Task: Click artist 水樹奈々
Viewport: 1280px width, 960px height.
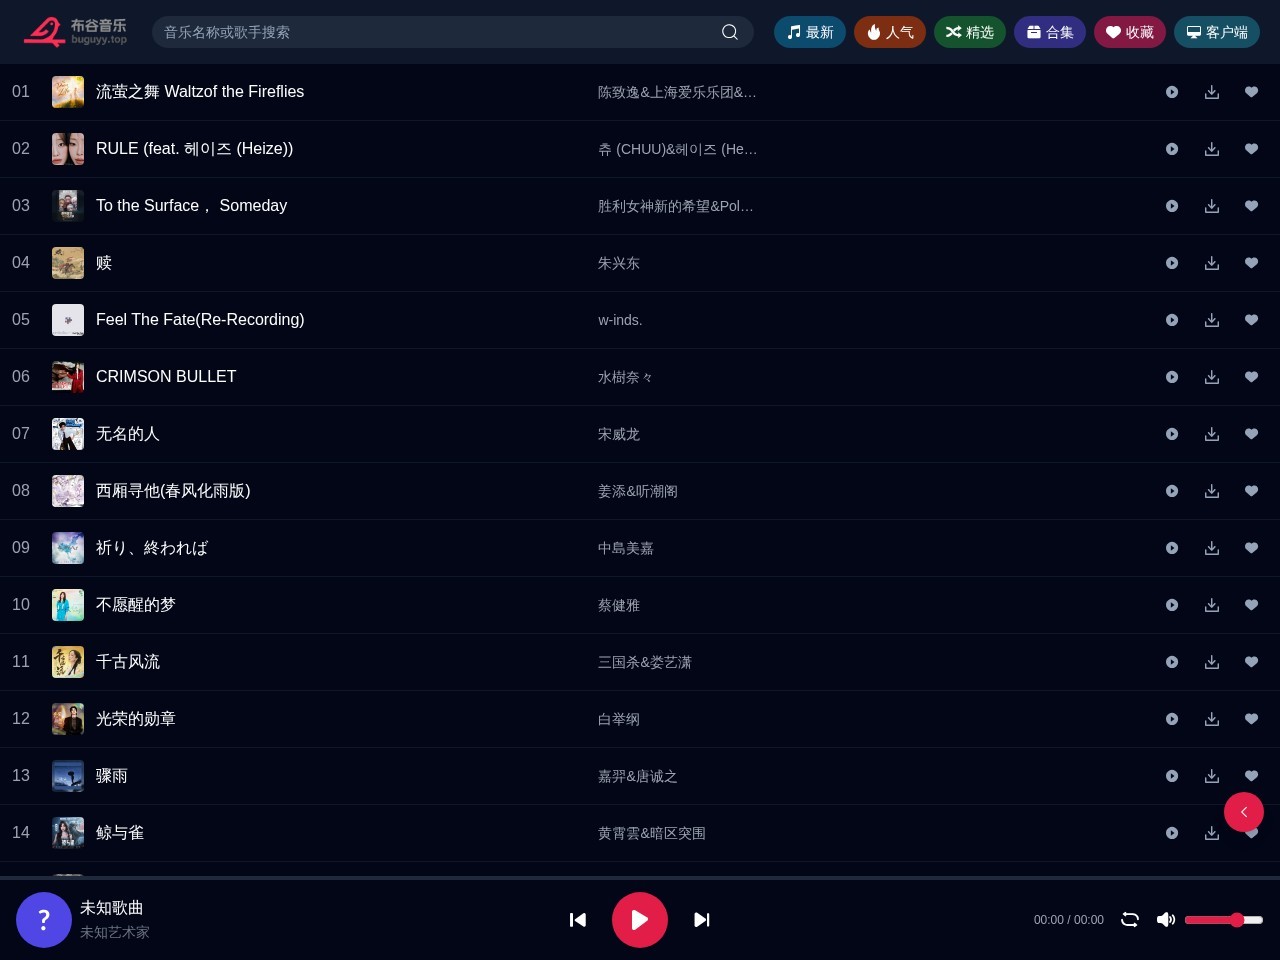Action: [x=625, y=377]
